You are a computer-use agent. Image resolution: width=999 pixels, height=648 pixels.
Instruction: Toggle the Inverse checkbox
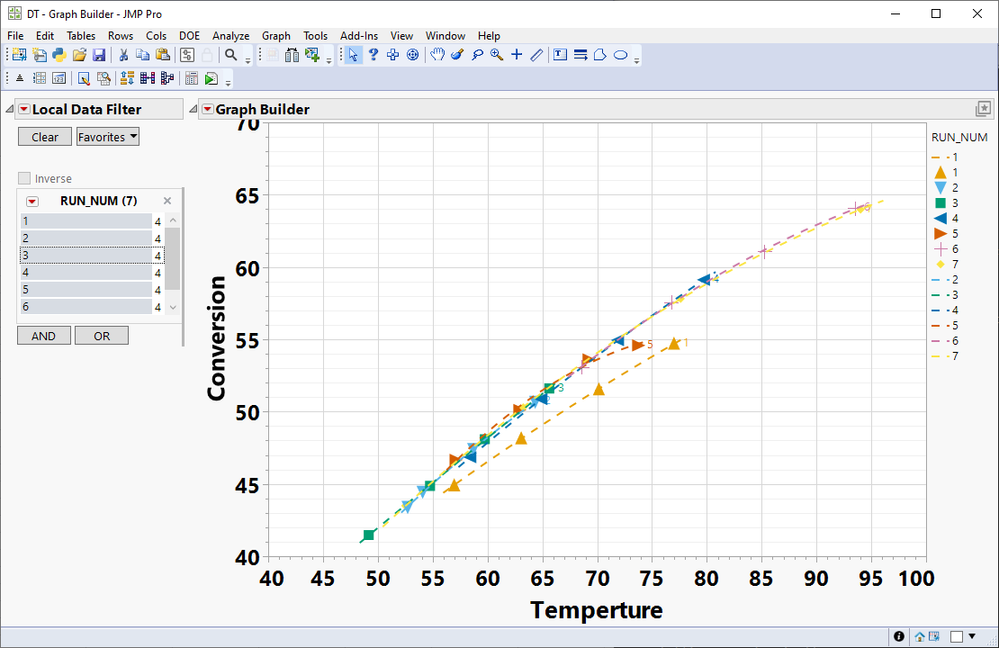(24, 178)
